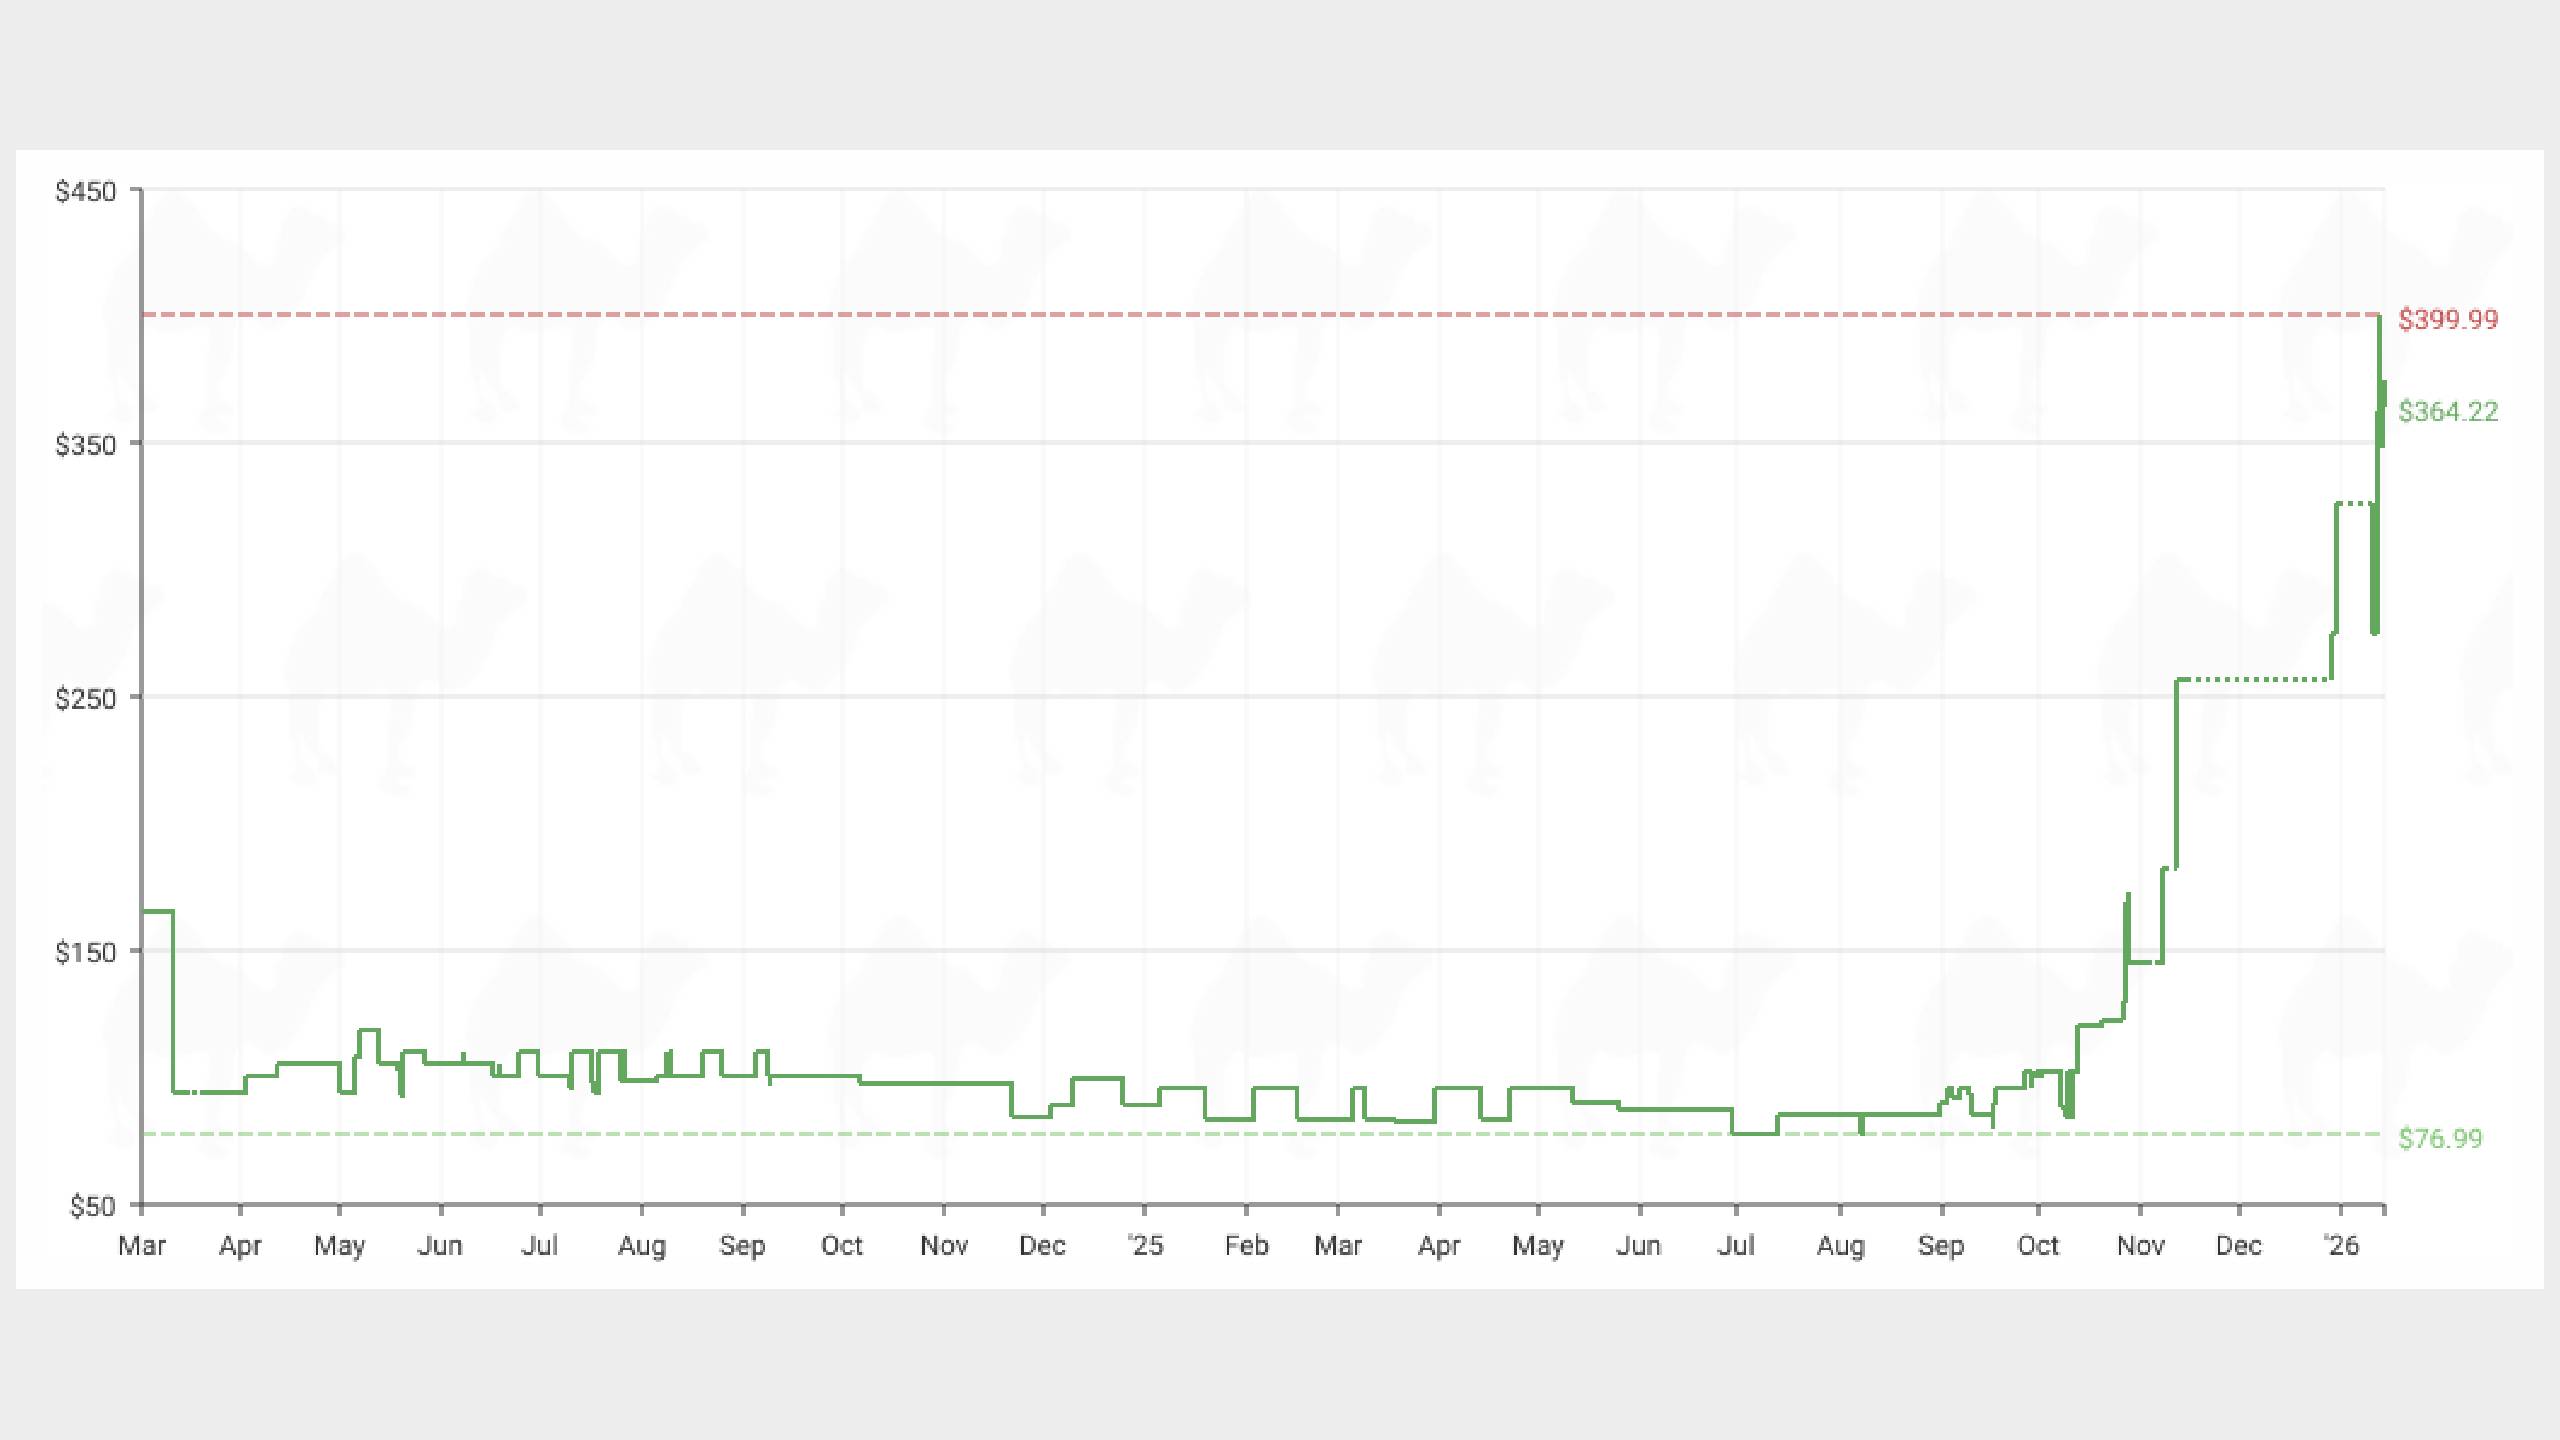The height and width of the screenshot is (1440, 2560).
Task: Click the $399.99 highest price label
Action: [2447, 319]
